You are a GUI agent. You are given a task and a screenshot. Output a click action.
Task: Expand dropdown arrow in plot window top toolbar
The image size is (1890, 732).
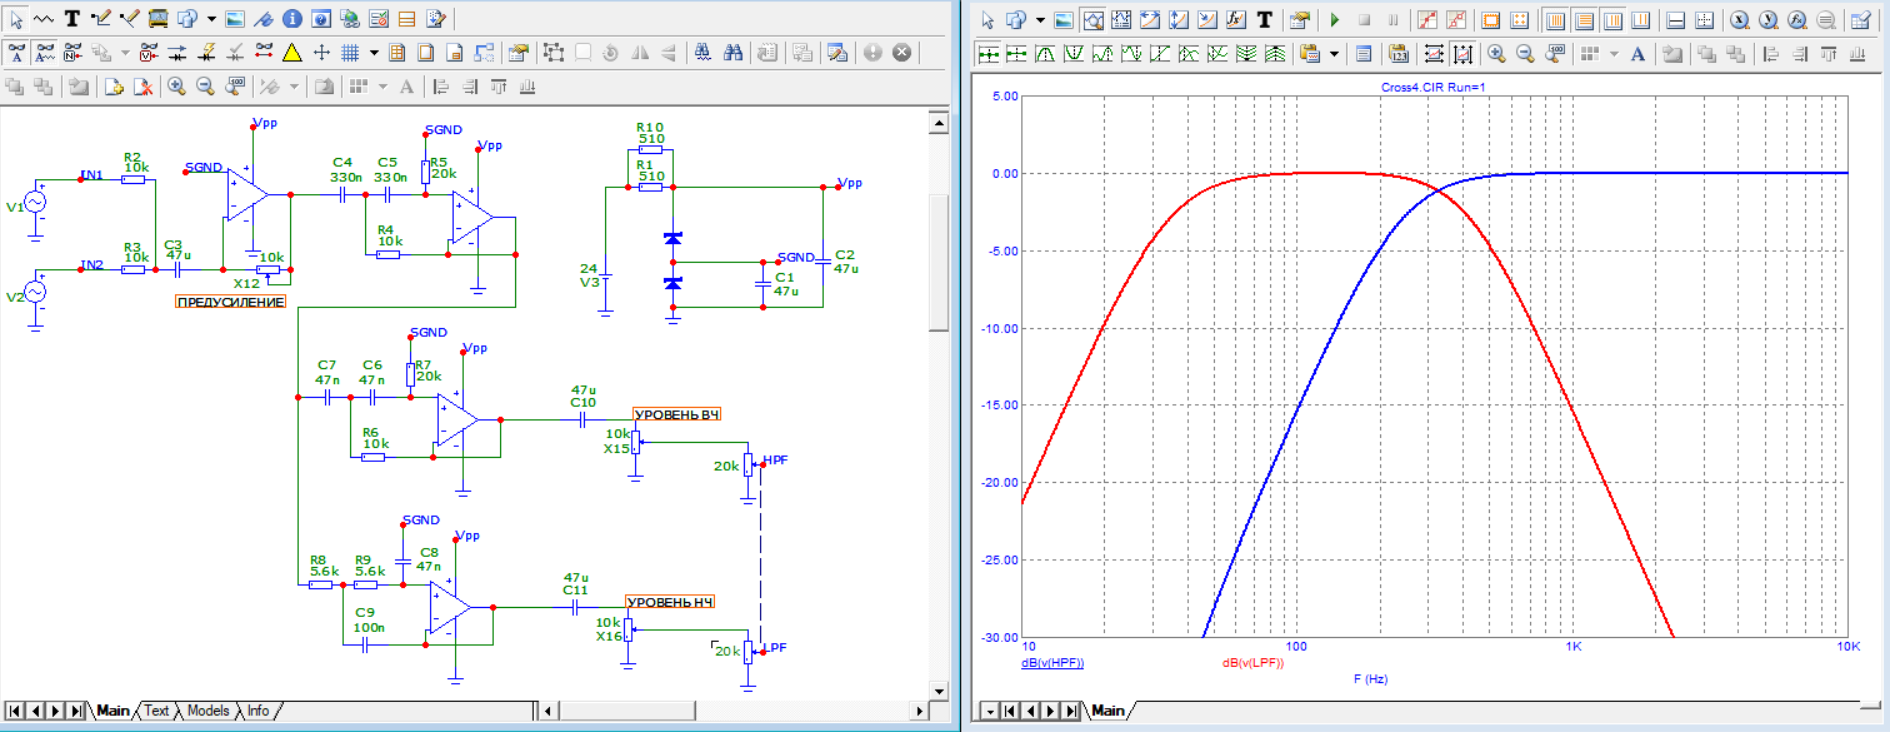(x=1040, y=20)
